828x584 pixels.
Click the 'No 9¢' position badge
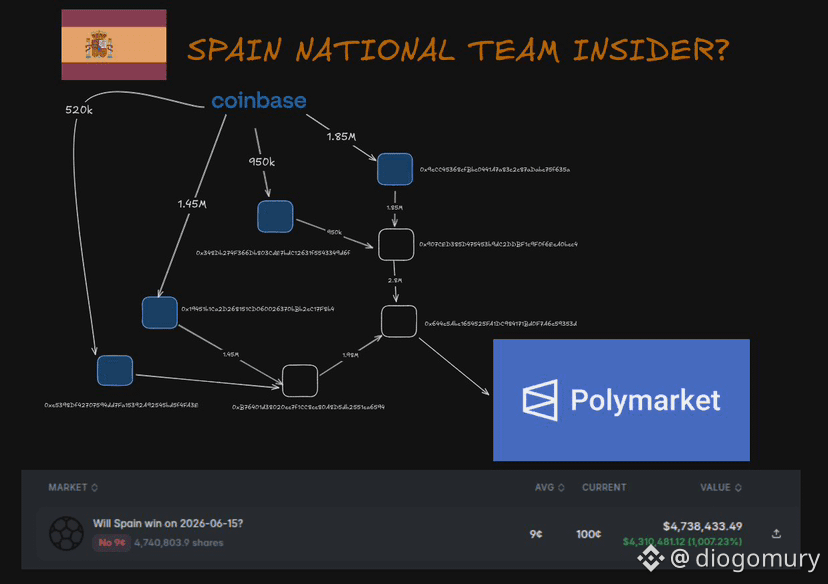111,542
